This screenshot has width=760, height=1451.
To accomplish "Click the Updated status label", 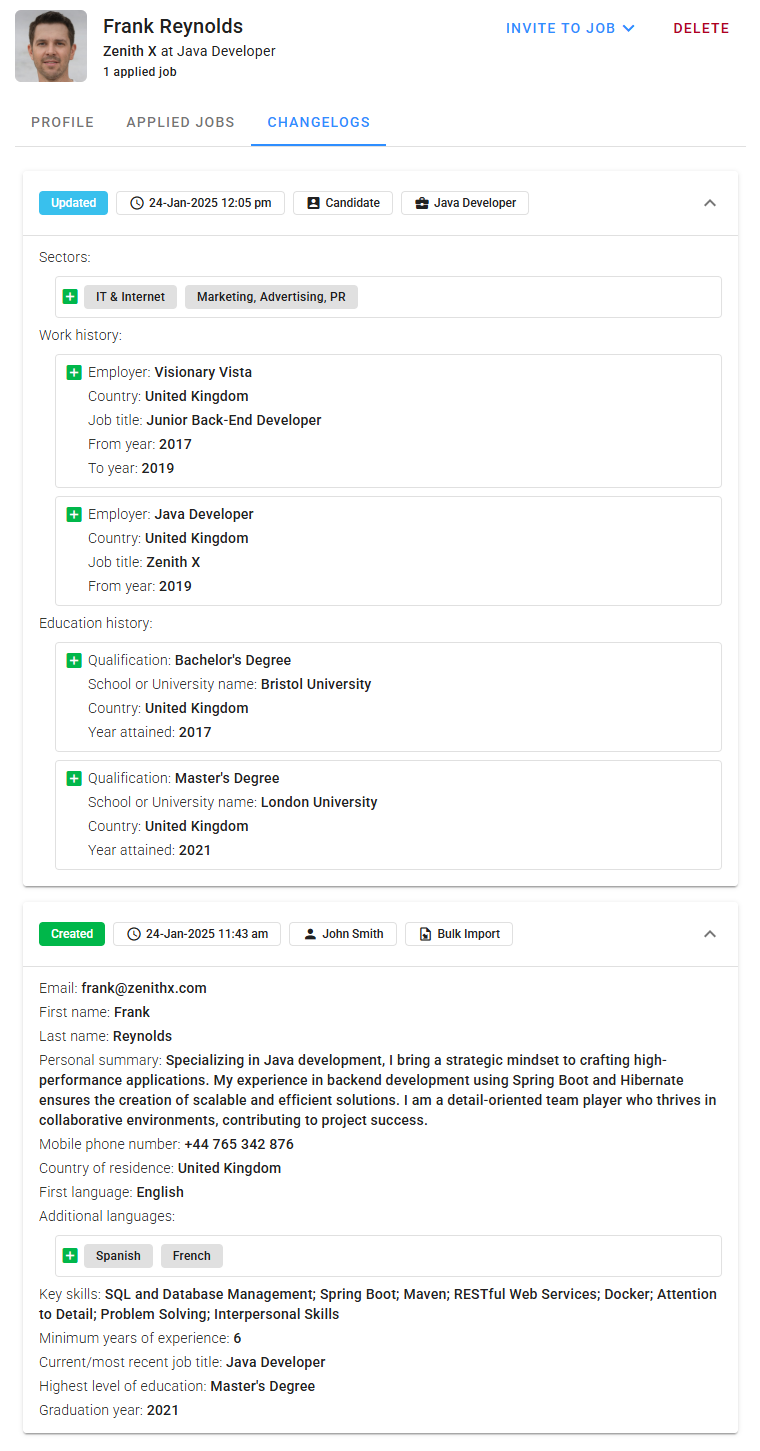I will click(x=73, y=202).
